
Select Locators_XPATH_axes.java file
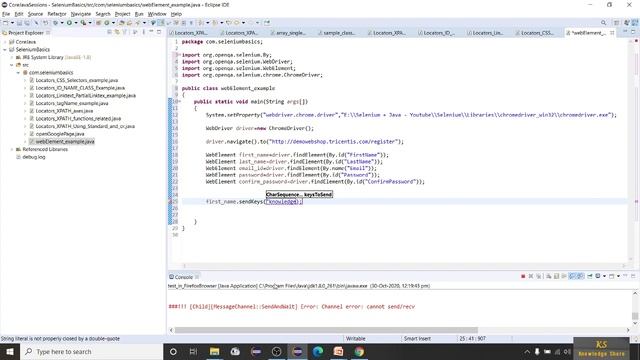point(64,111)
